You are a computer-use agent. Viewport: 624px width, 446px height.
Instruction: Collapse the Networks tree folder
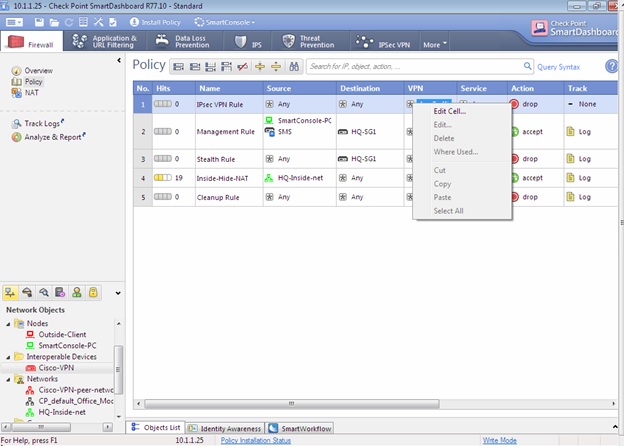(x=8, y=380)
